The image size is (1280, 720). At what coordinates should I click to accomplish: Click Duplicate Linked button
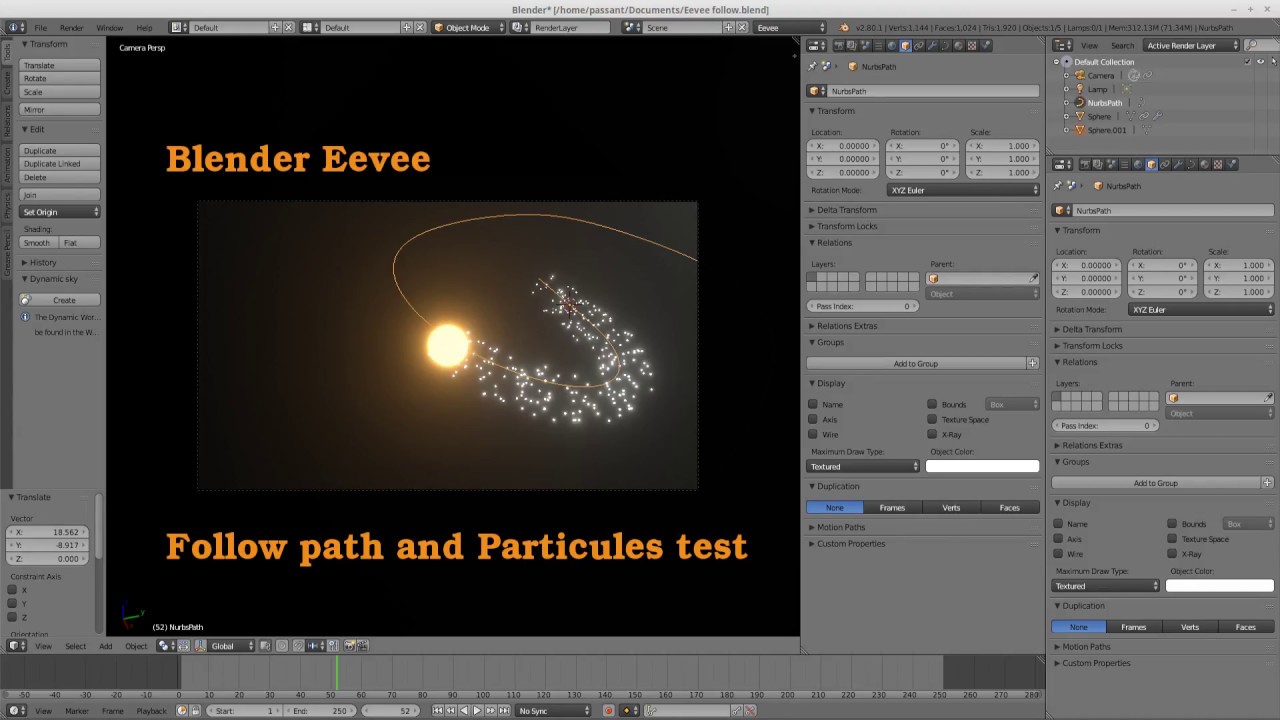(x=60, y=163)
